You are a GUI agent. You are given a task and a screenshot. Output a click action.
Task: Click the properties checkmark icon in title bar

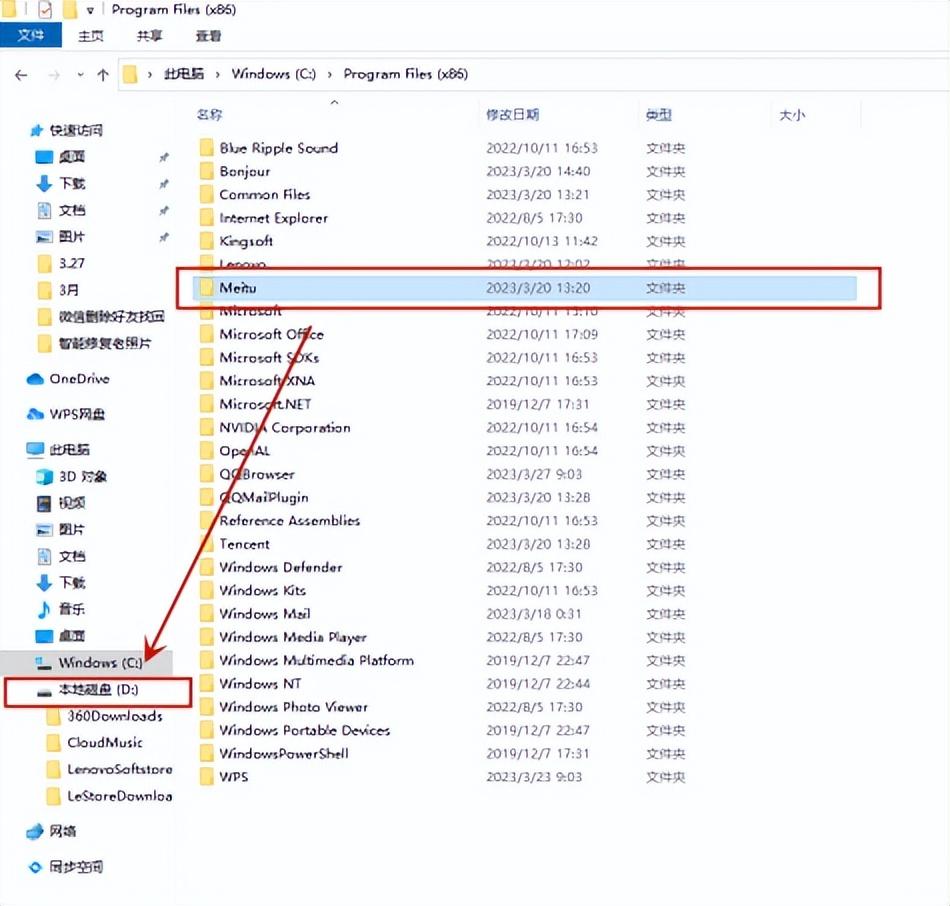coord(45,10)
